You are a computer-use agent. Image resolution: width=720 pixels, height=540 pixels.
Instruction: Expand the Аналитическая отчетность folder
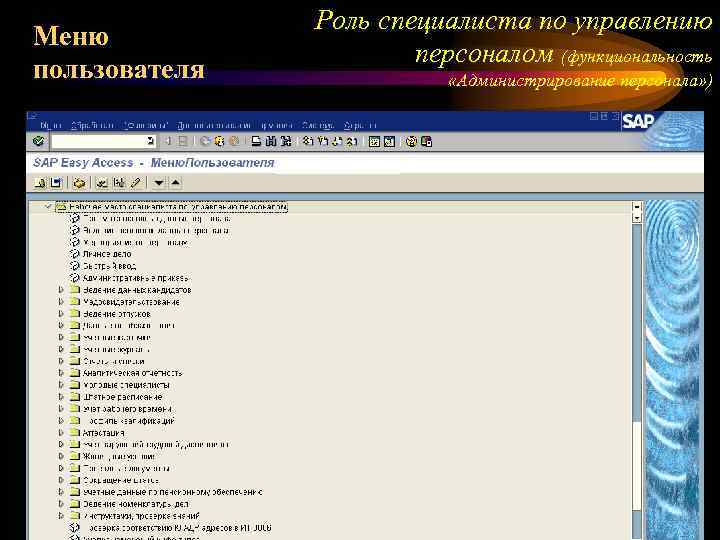pos(61,373)
